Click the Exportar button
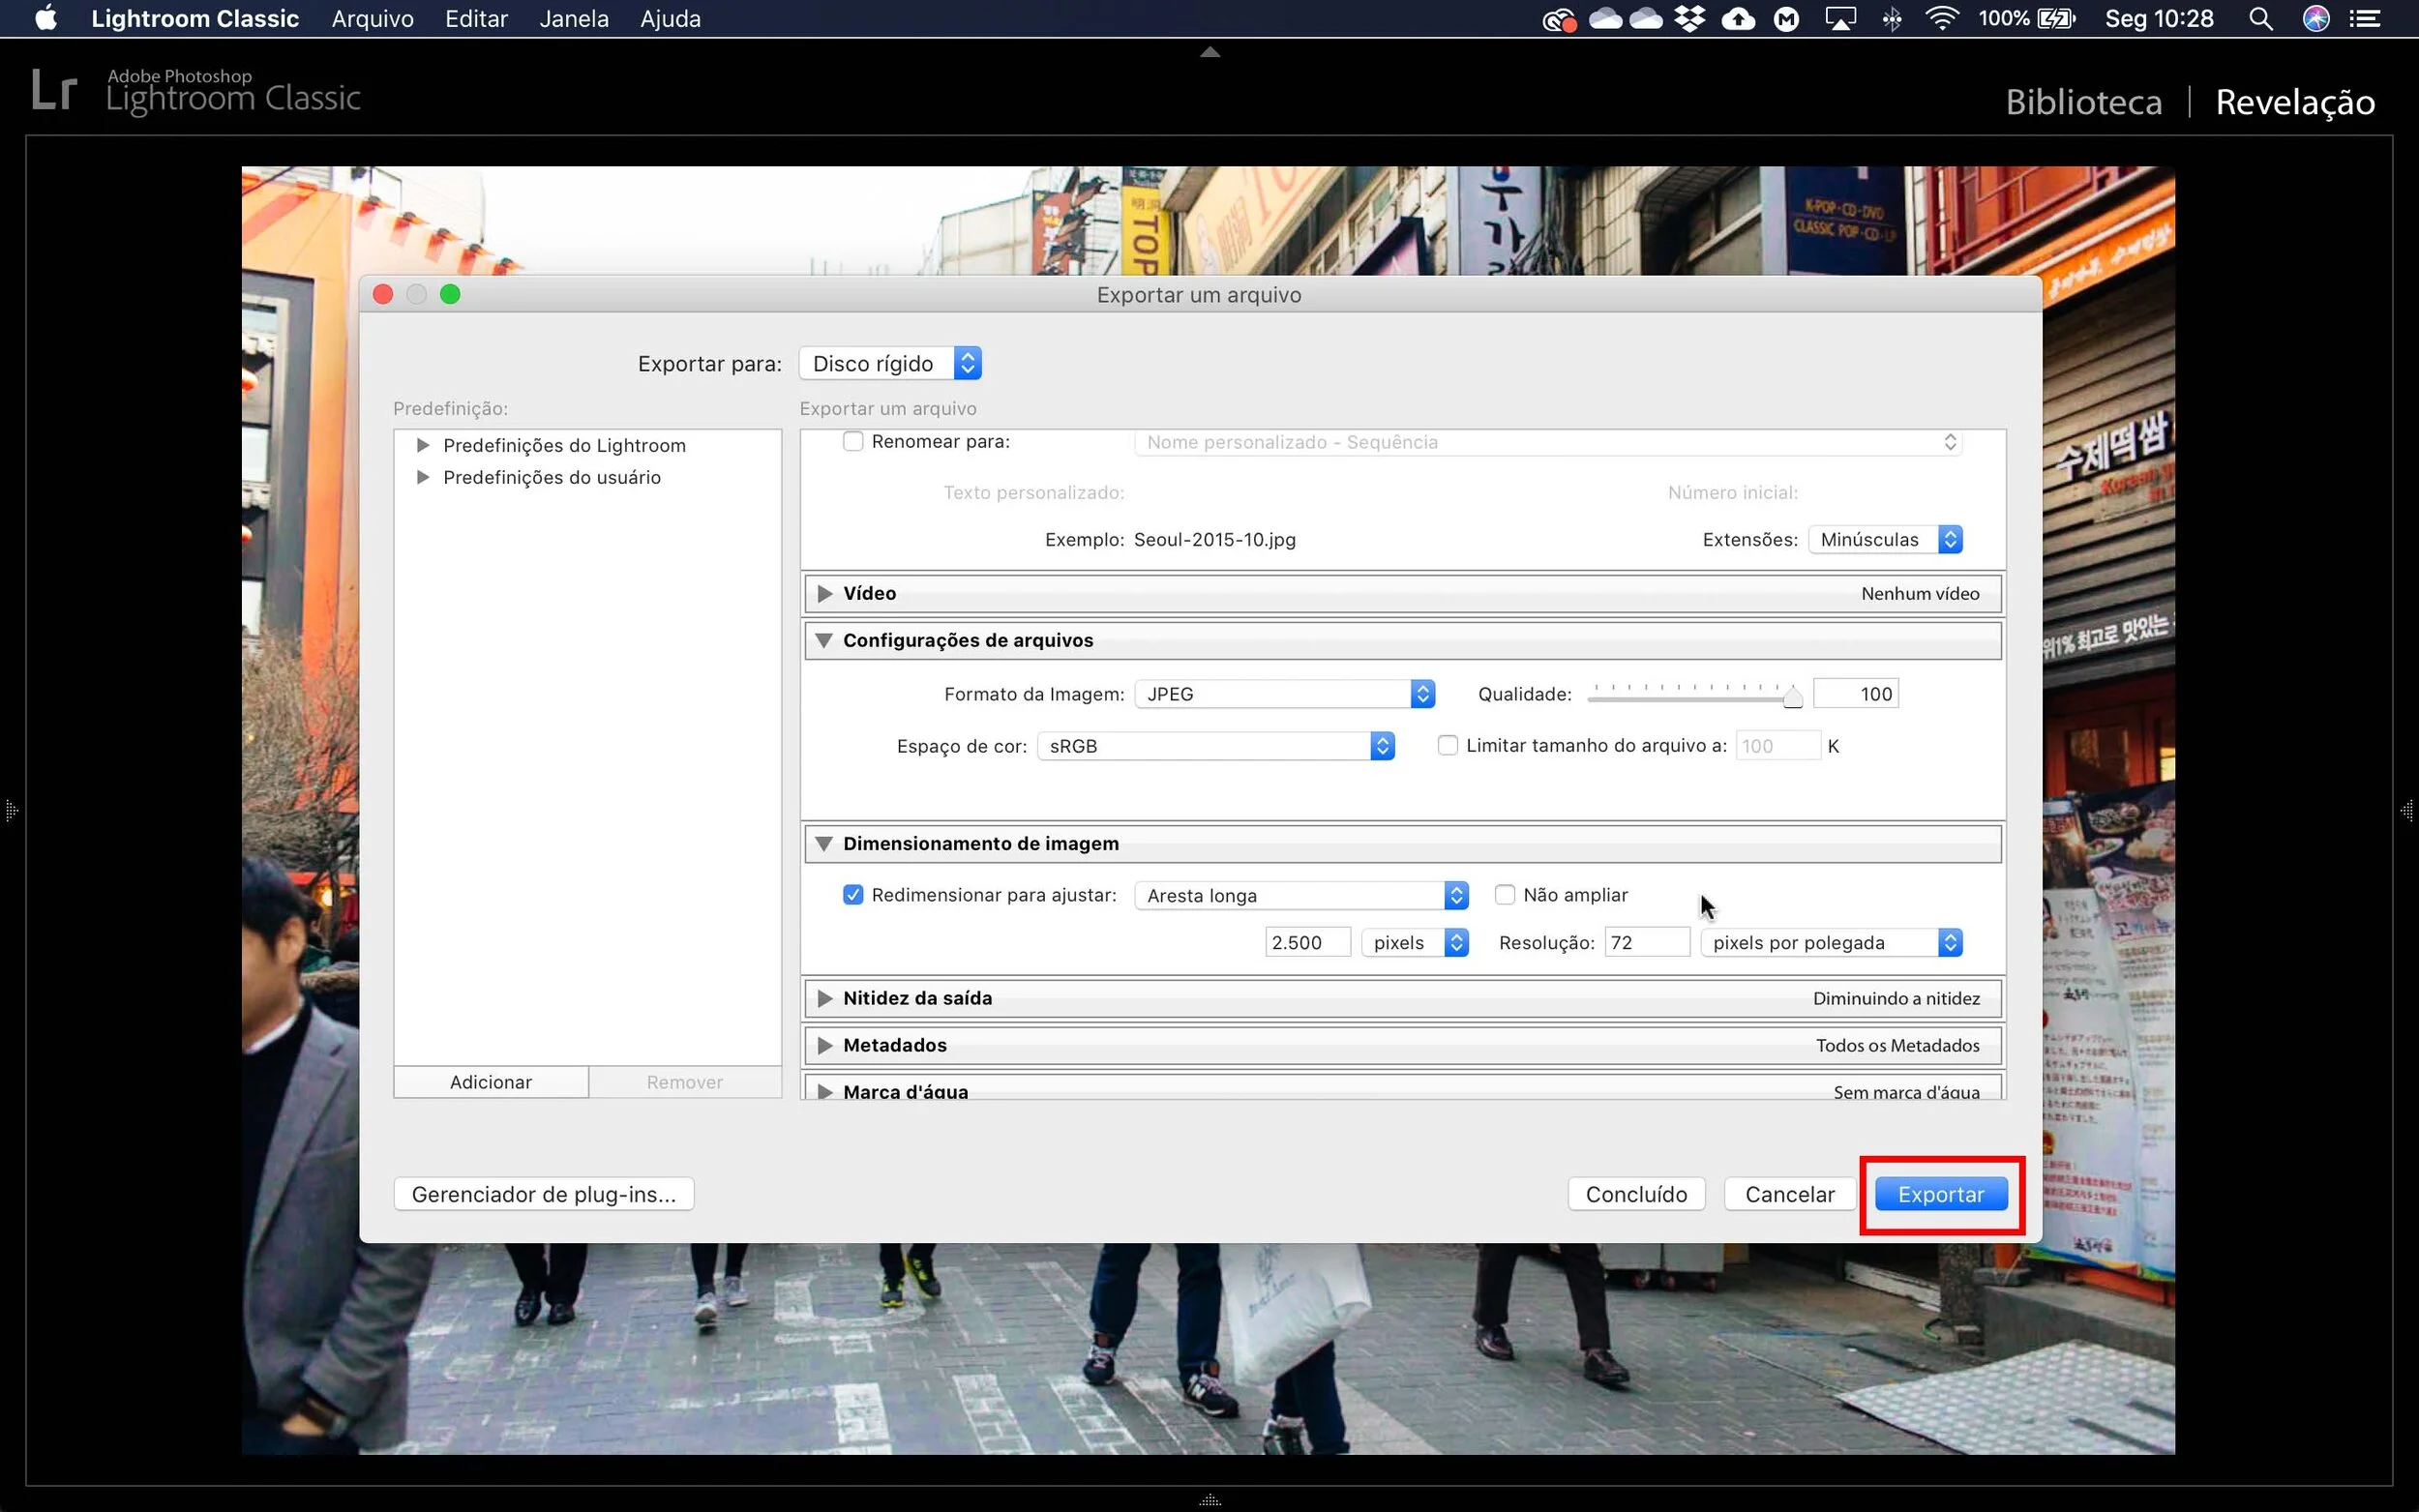2419x1512 pixels. [1940, 1194]
